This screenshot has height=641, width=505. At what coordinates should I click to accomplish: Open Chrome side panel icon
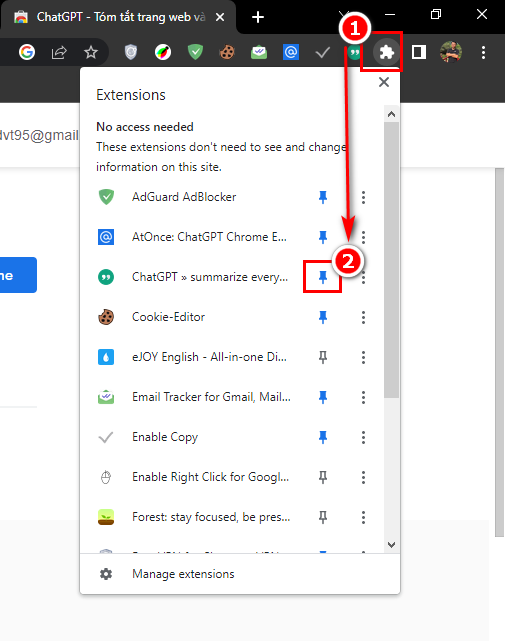pos(419,52)
